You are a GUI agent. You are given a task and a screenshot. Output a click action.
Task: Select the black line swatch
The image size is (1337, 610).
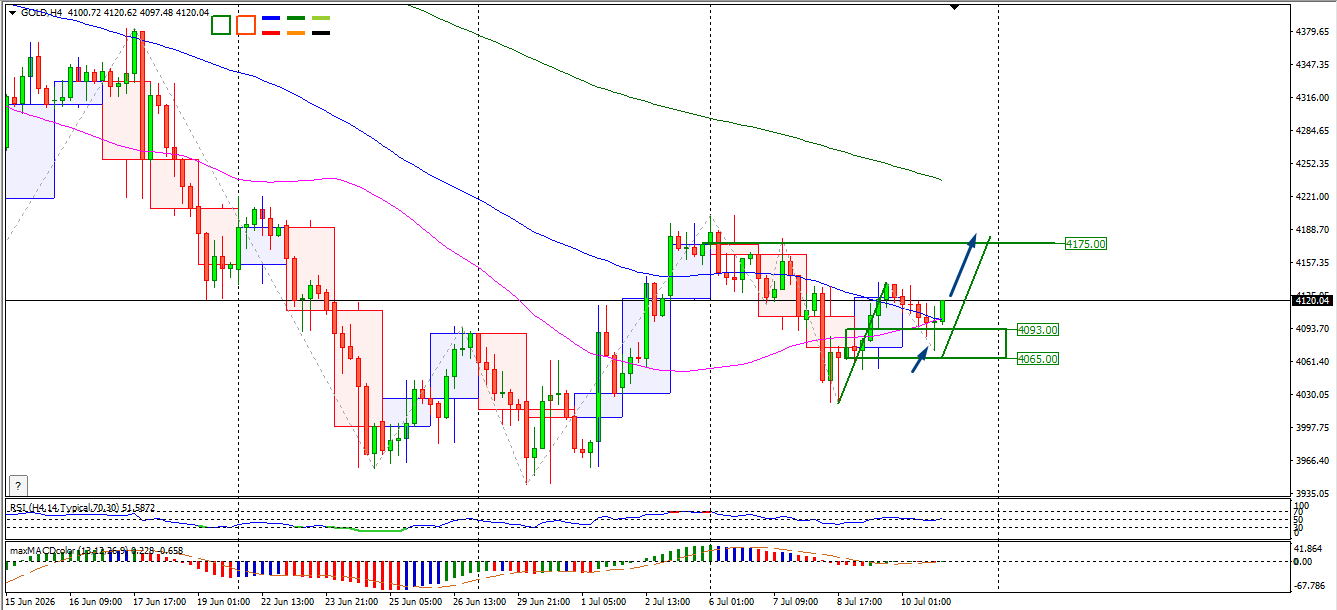321,33
